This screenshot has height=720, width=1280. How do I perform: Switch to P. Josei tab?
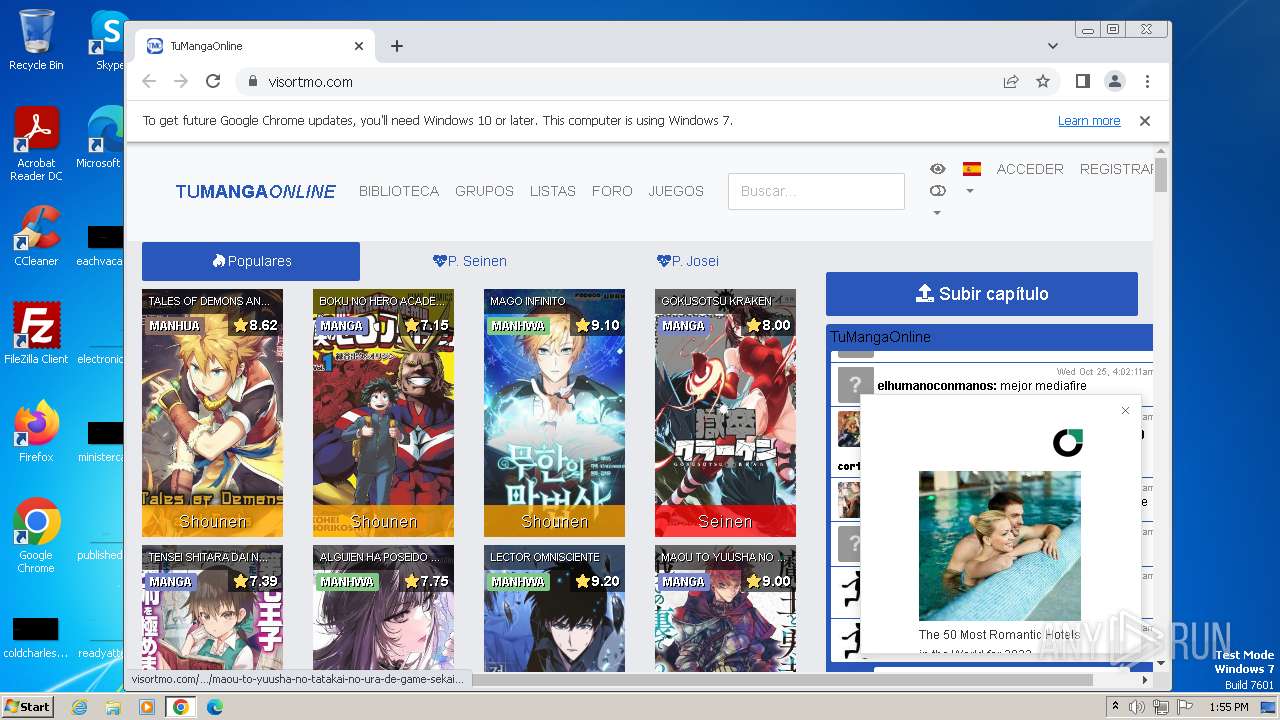click(x=687, y=261)
